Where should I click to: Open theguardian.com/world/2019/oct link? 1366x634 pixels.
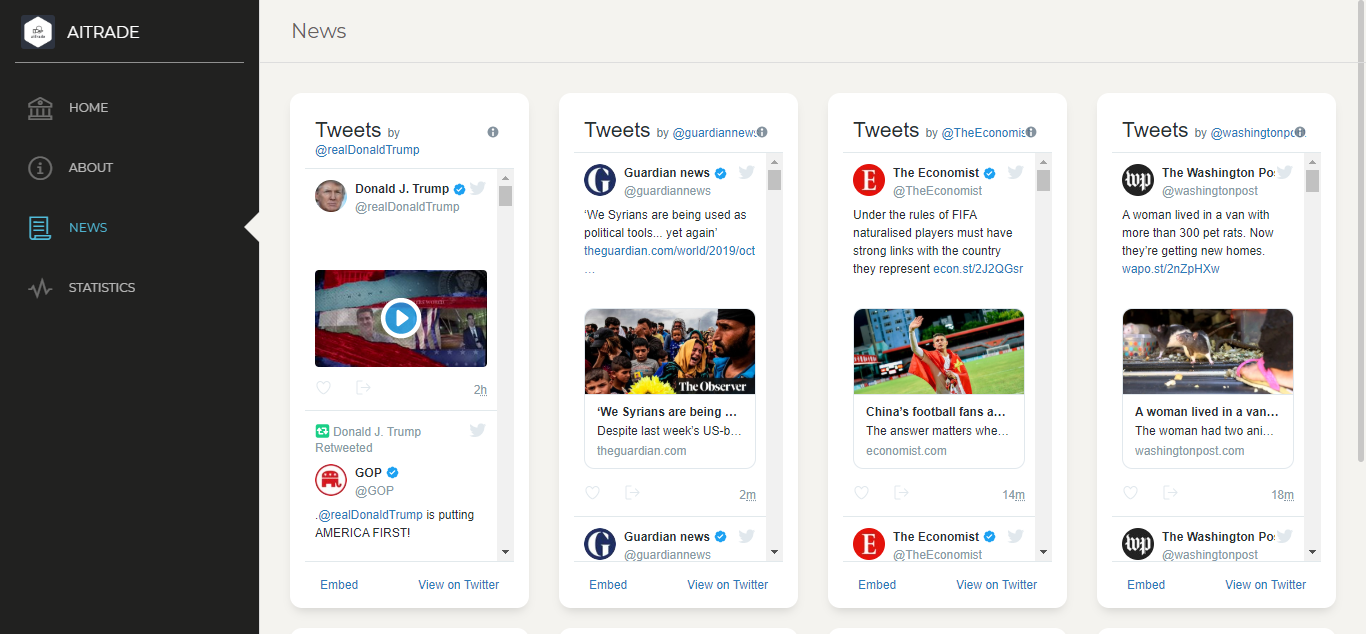(670, 251)
